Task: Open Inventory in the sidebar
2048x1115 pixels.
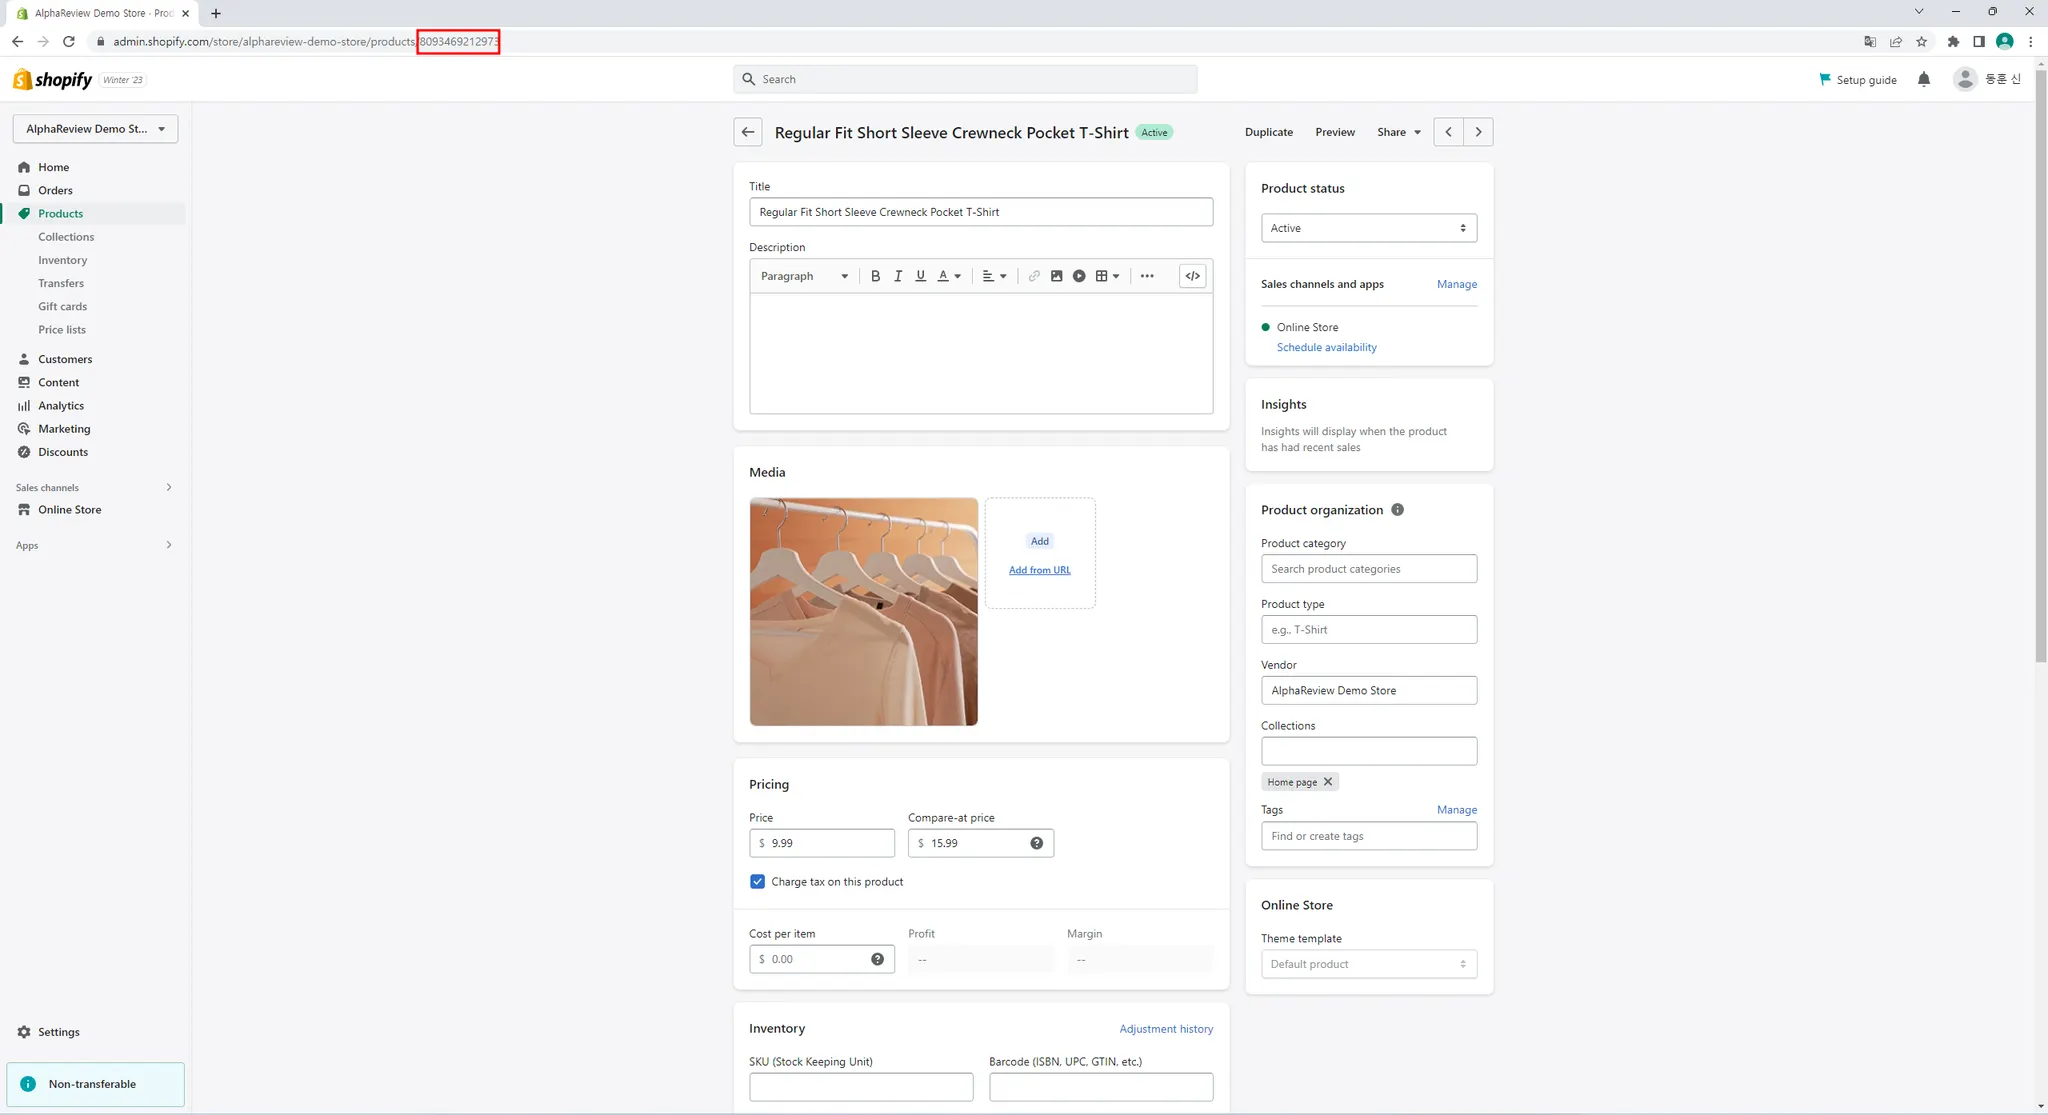Action: pos(62,260)
